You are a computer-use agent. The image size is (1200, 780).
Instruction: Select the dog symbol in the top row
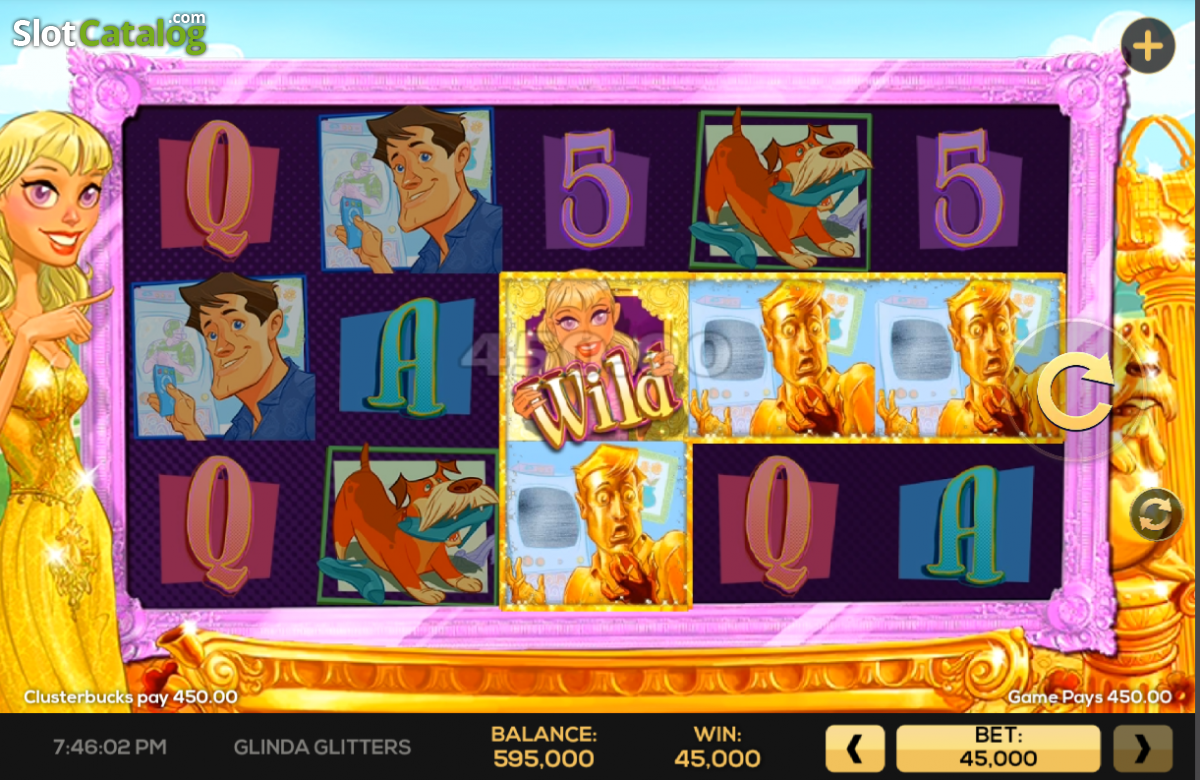pyautogui.click(x=781, y=189)
